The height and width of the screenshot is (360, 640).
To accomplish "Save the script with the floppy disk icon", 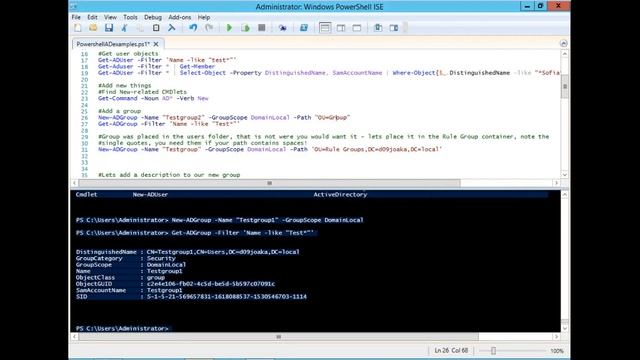I will [x=109, y=28].
